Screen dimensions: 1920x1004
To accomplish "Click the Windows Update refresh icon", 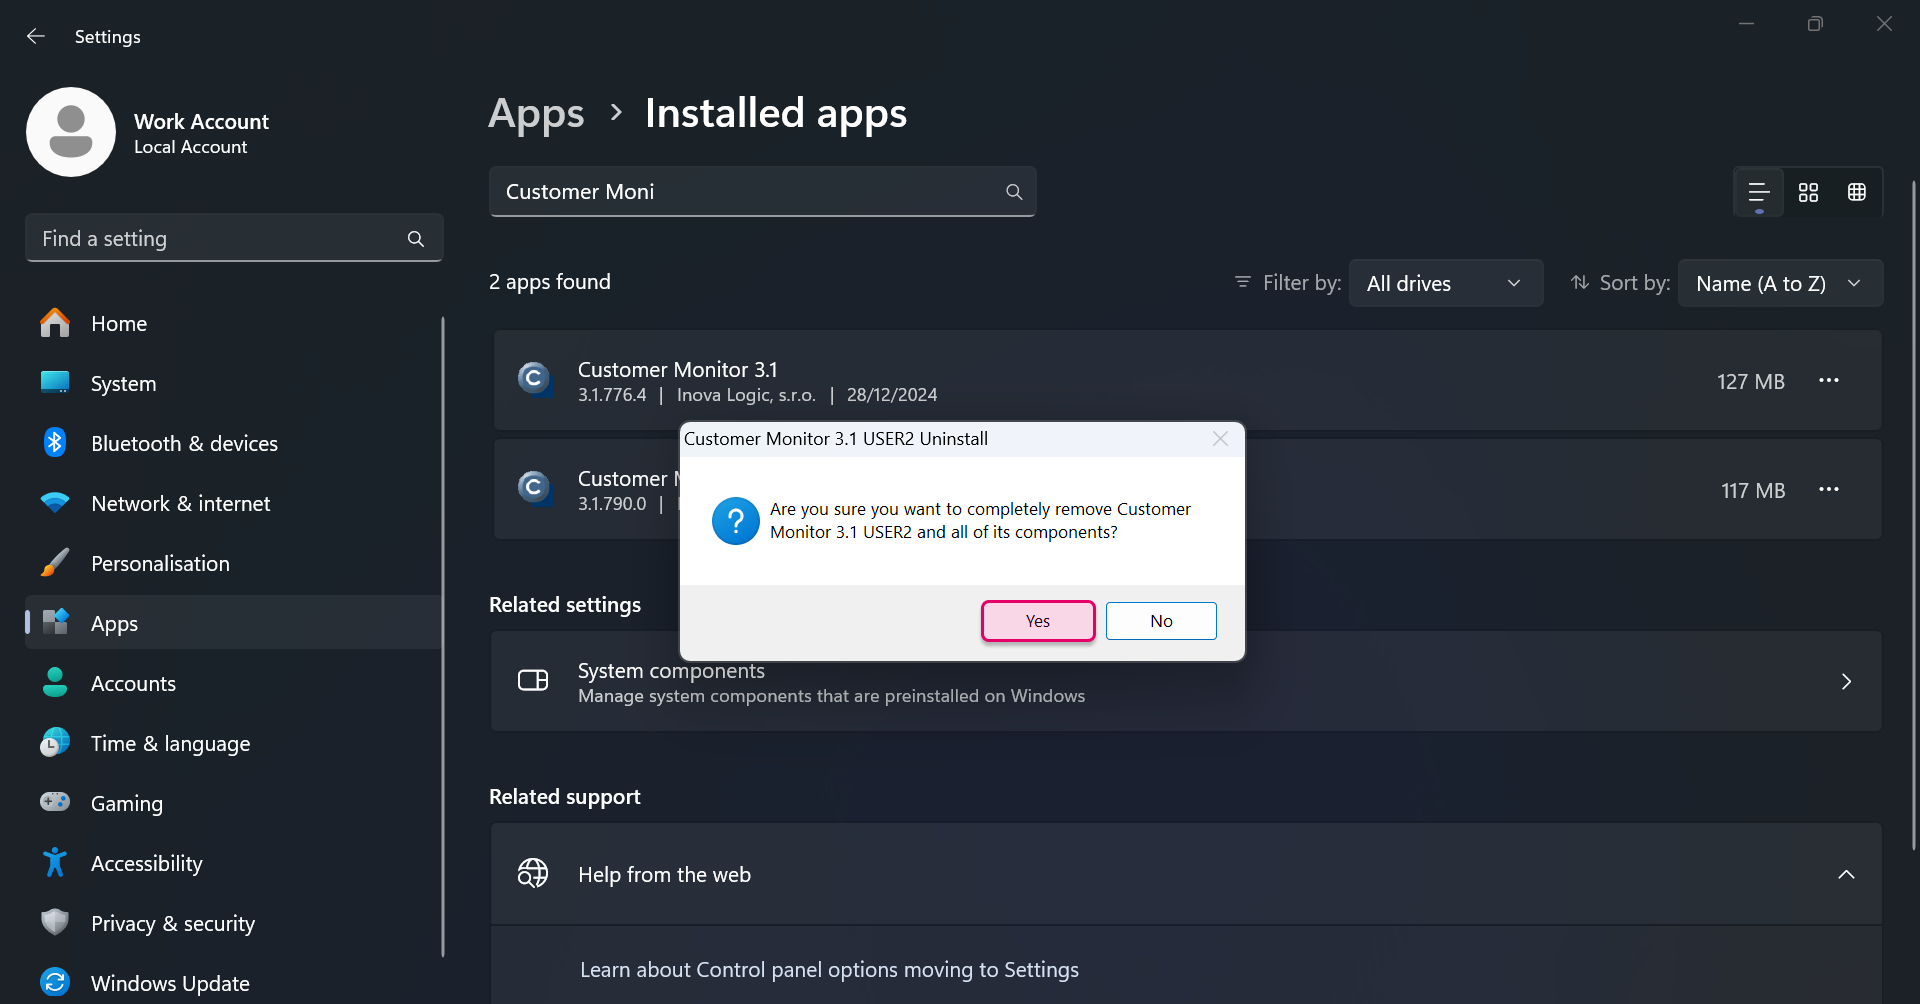I will pos(55,982).
